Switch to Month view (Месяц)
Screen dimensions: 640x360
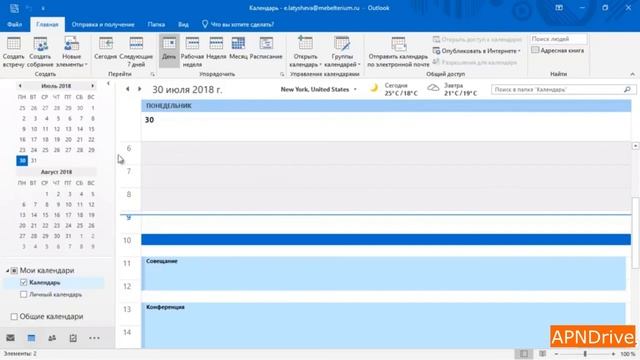tap(238, 49)
